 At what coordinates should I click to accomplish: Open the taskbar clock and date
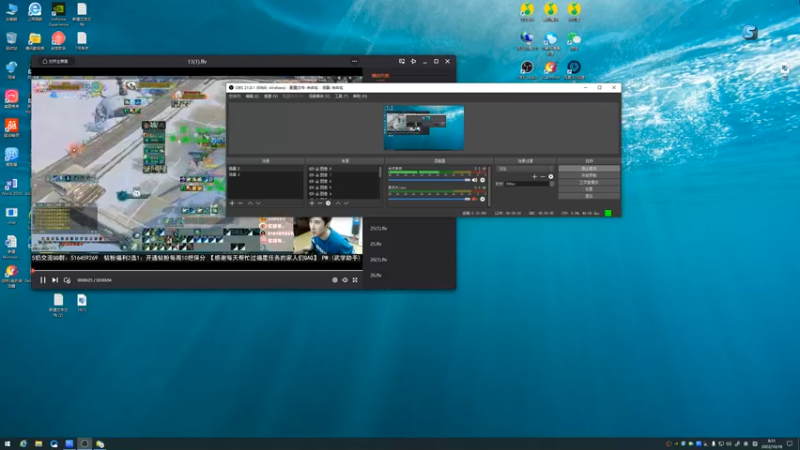(771, 444)
